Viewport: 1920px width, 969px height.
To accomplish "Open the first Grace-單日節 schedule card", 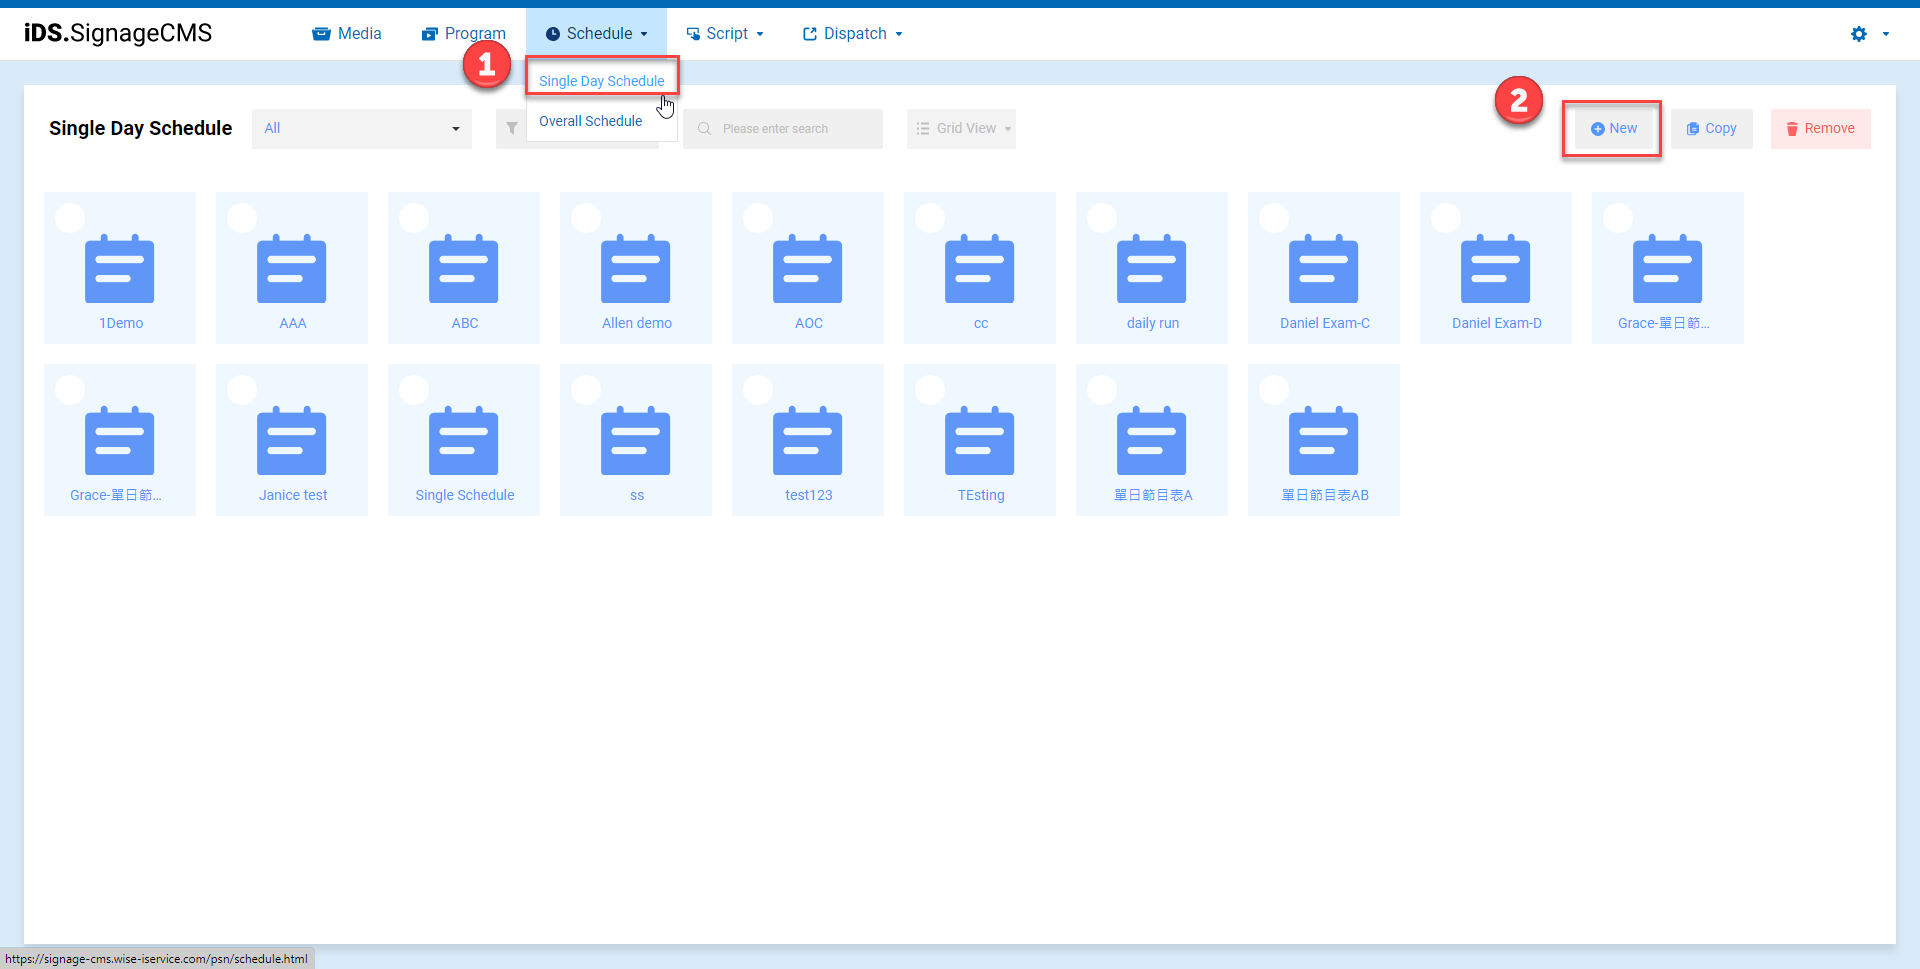I will [1668, 268].
